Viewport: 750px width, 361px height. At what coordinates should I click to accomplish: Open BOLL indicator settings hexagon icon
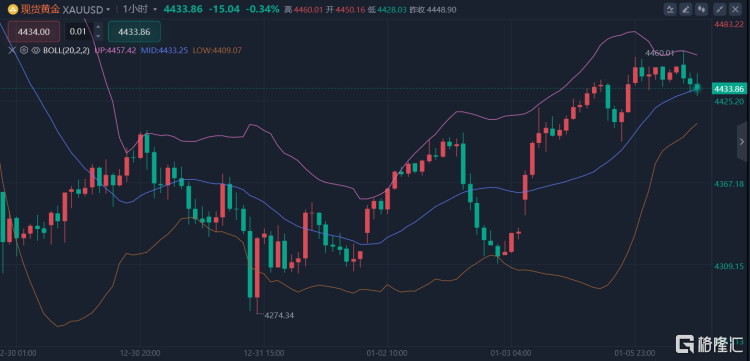click(24, 50)
